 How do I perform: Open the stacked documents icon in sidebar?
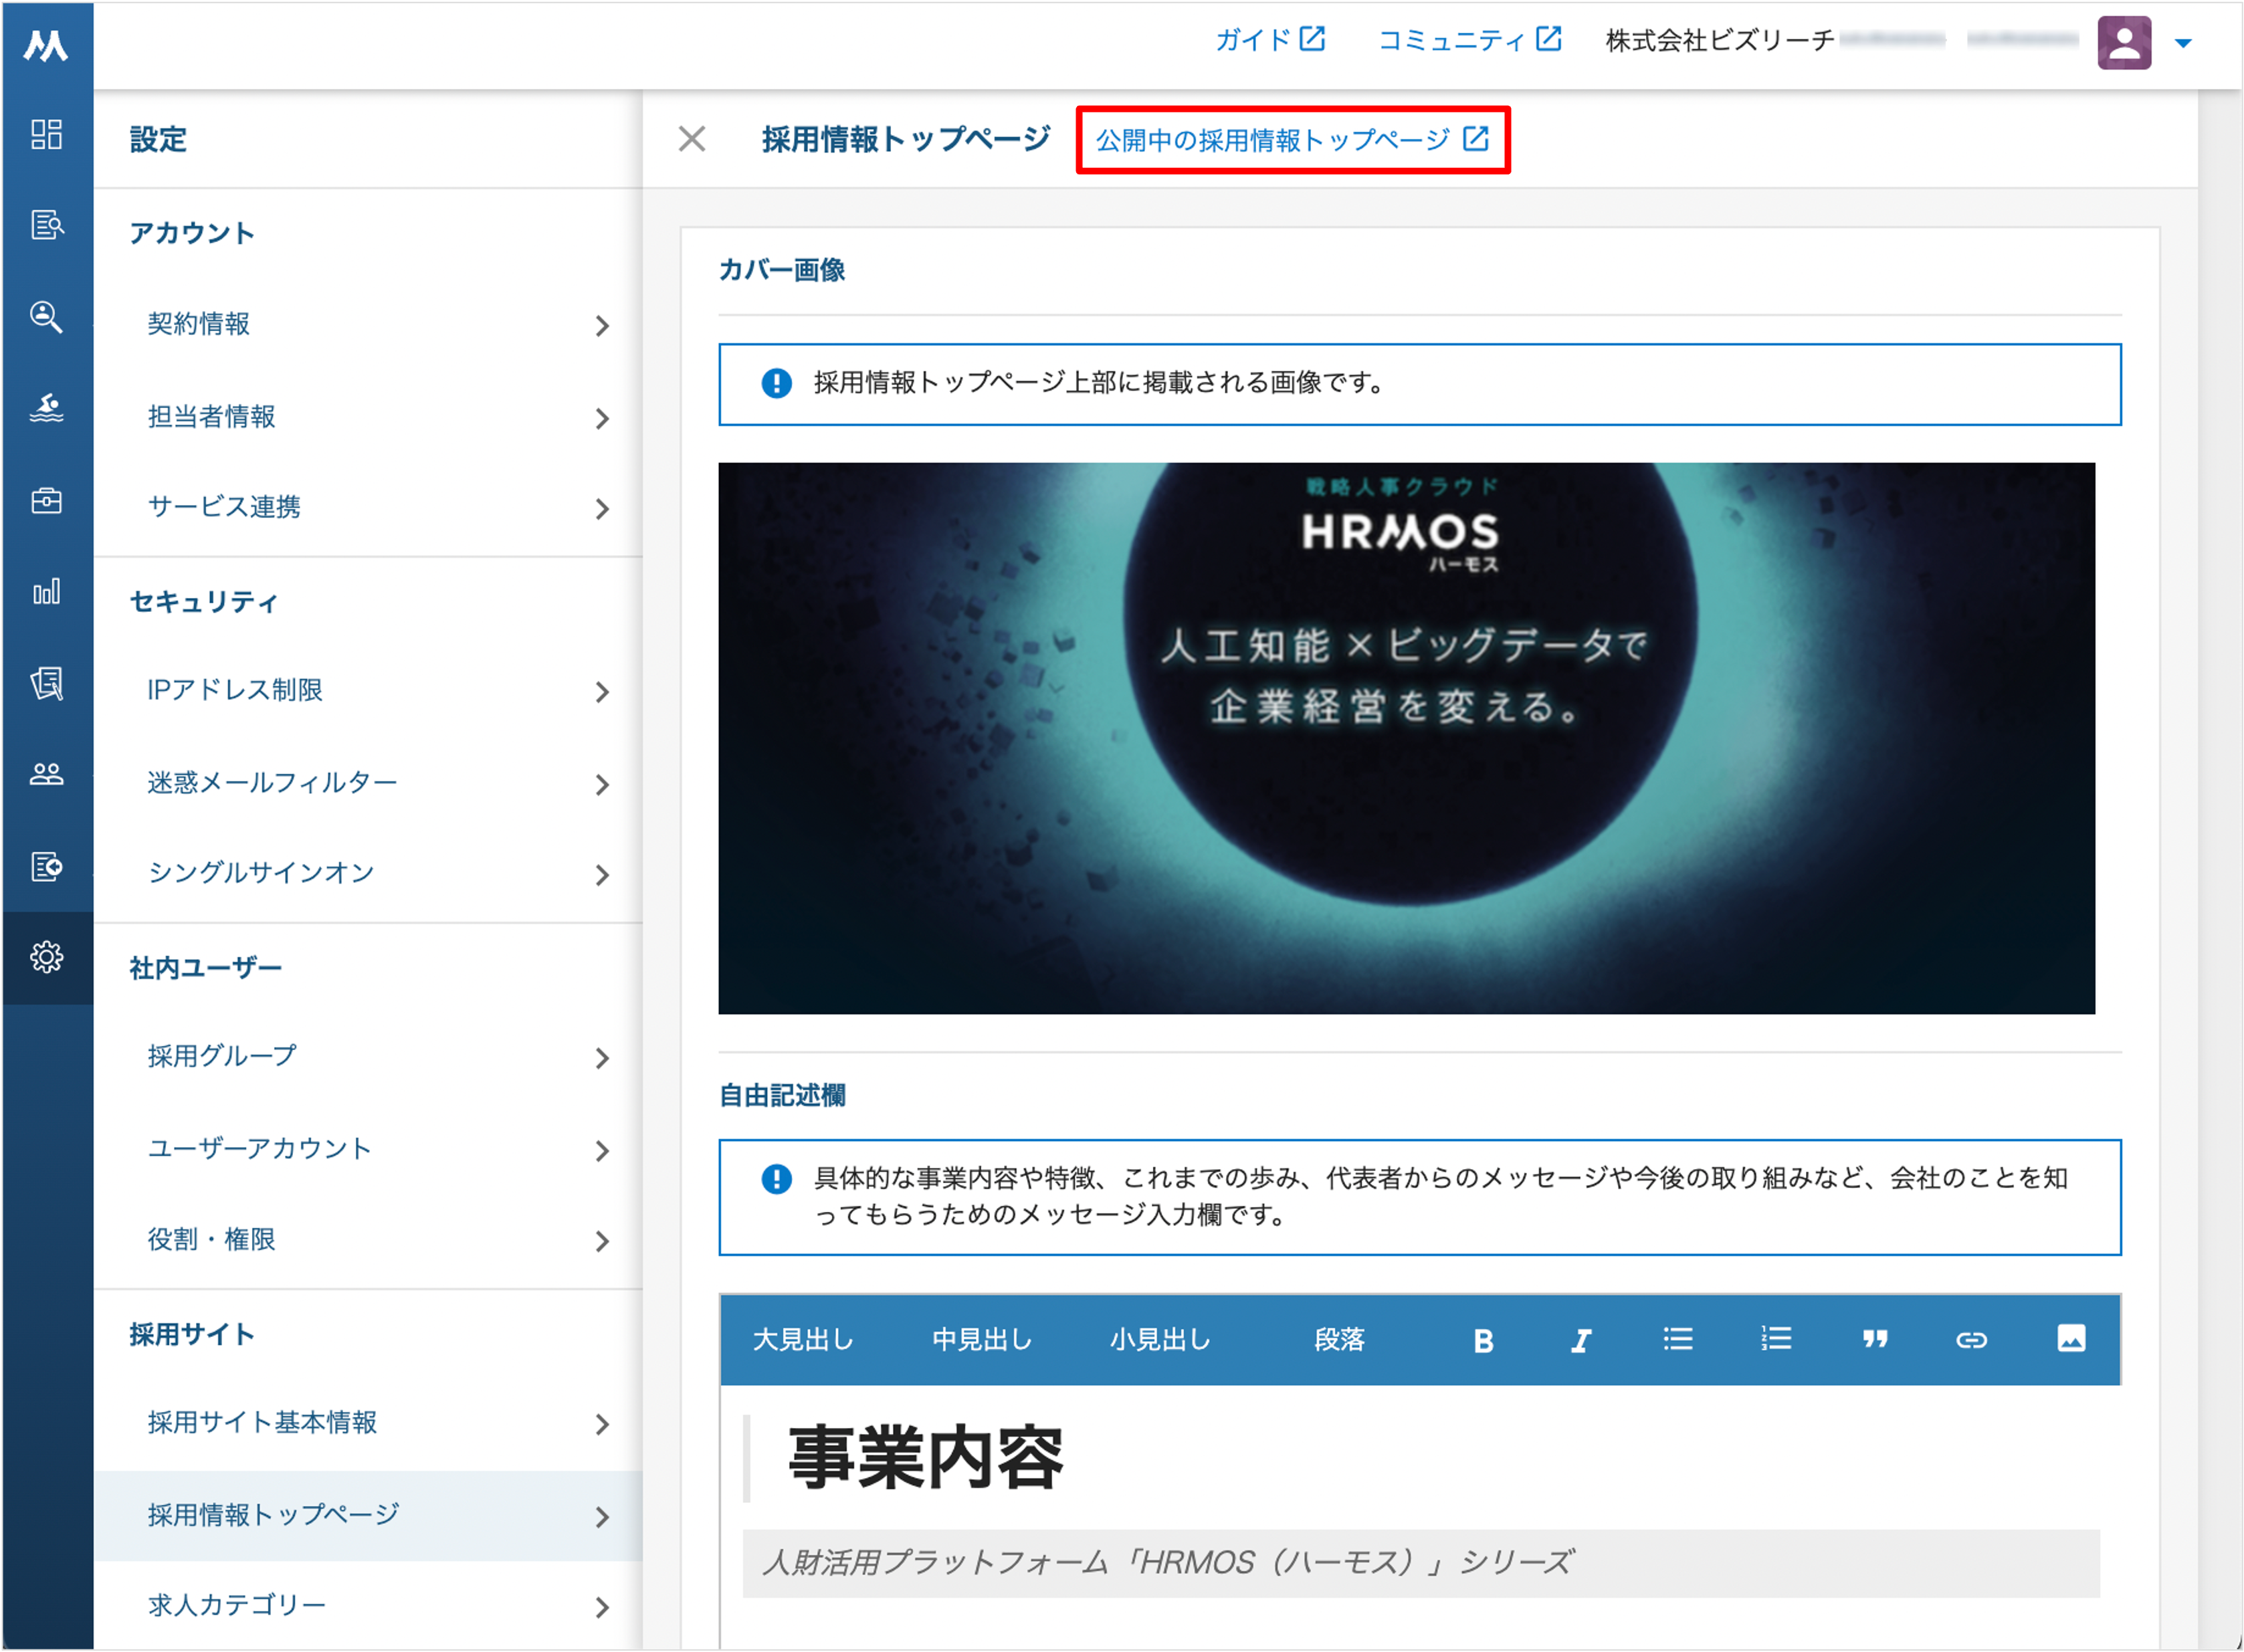46,683
